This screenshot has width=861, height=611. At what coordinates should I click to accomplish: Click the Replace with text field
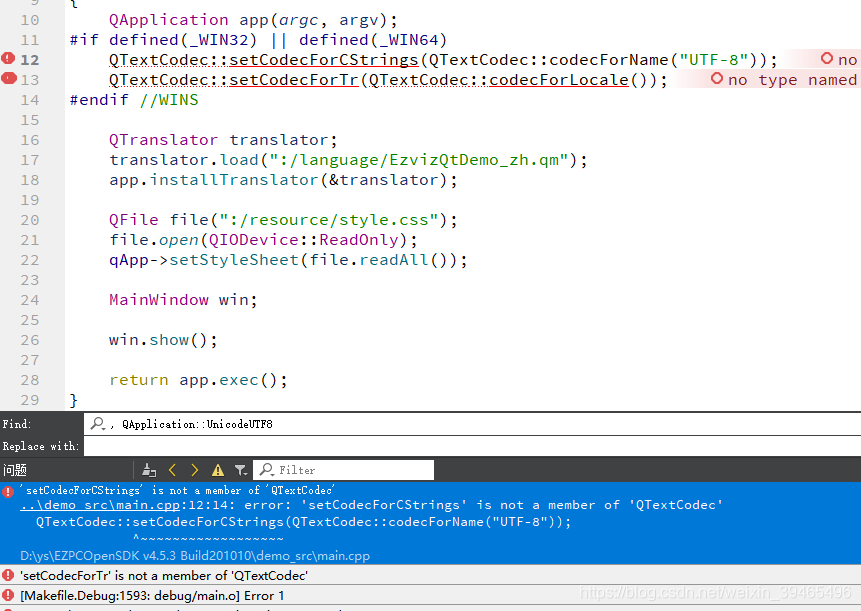(472, 446)
